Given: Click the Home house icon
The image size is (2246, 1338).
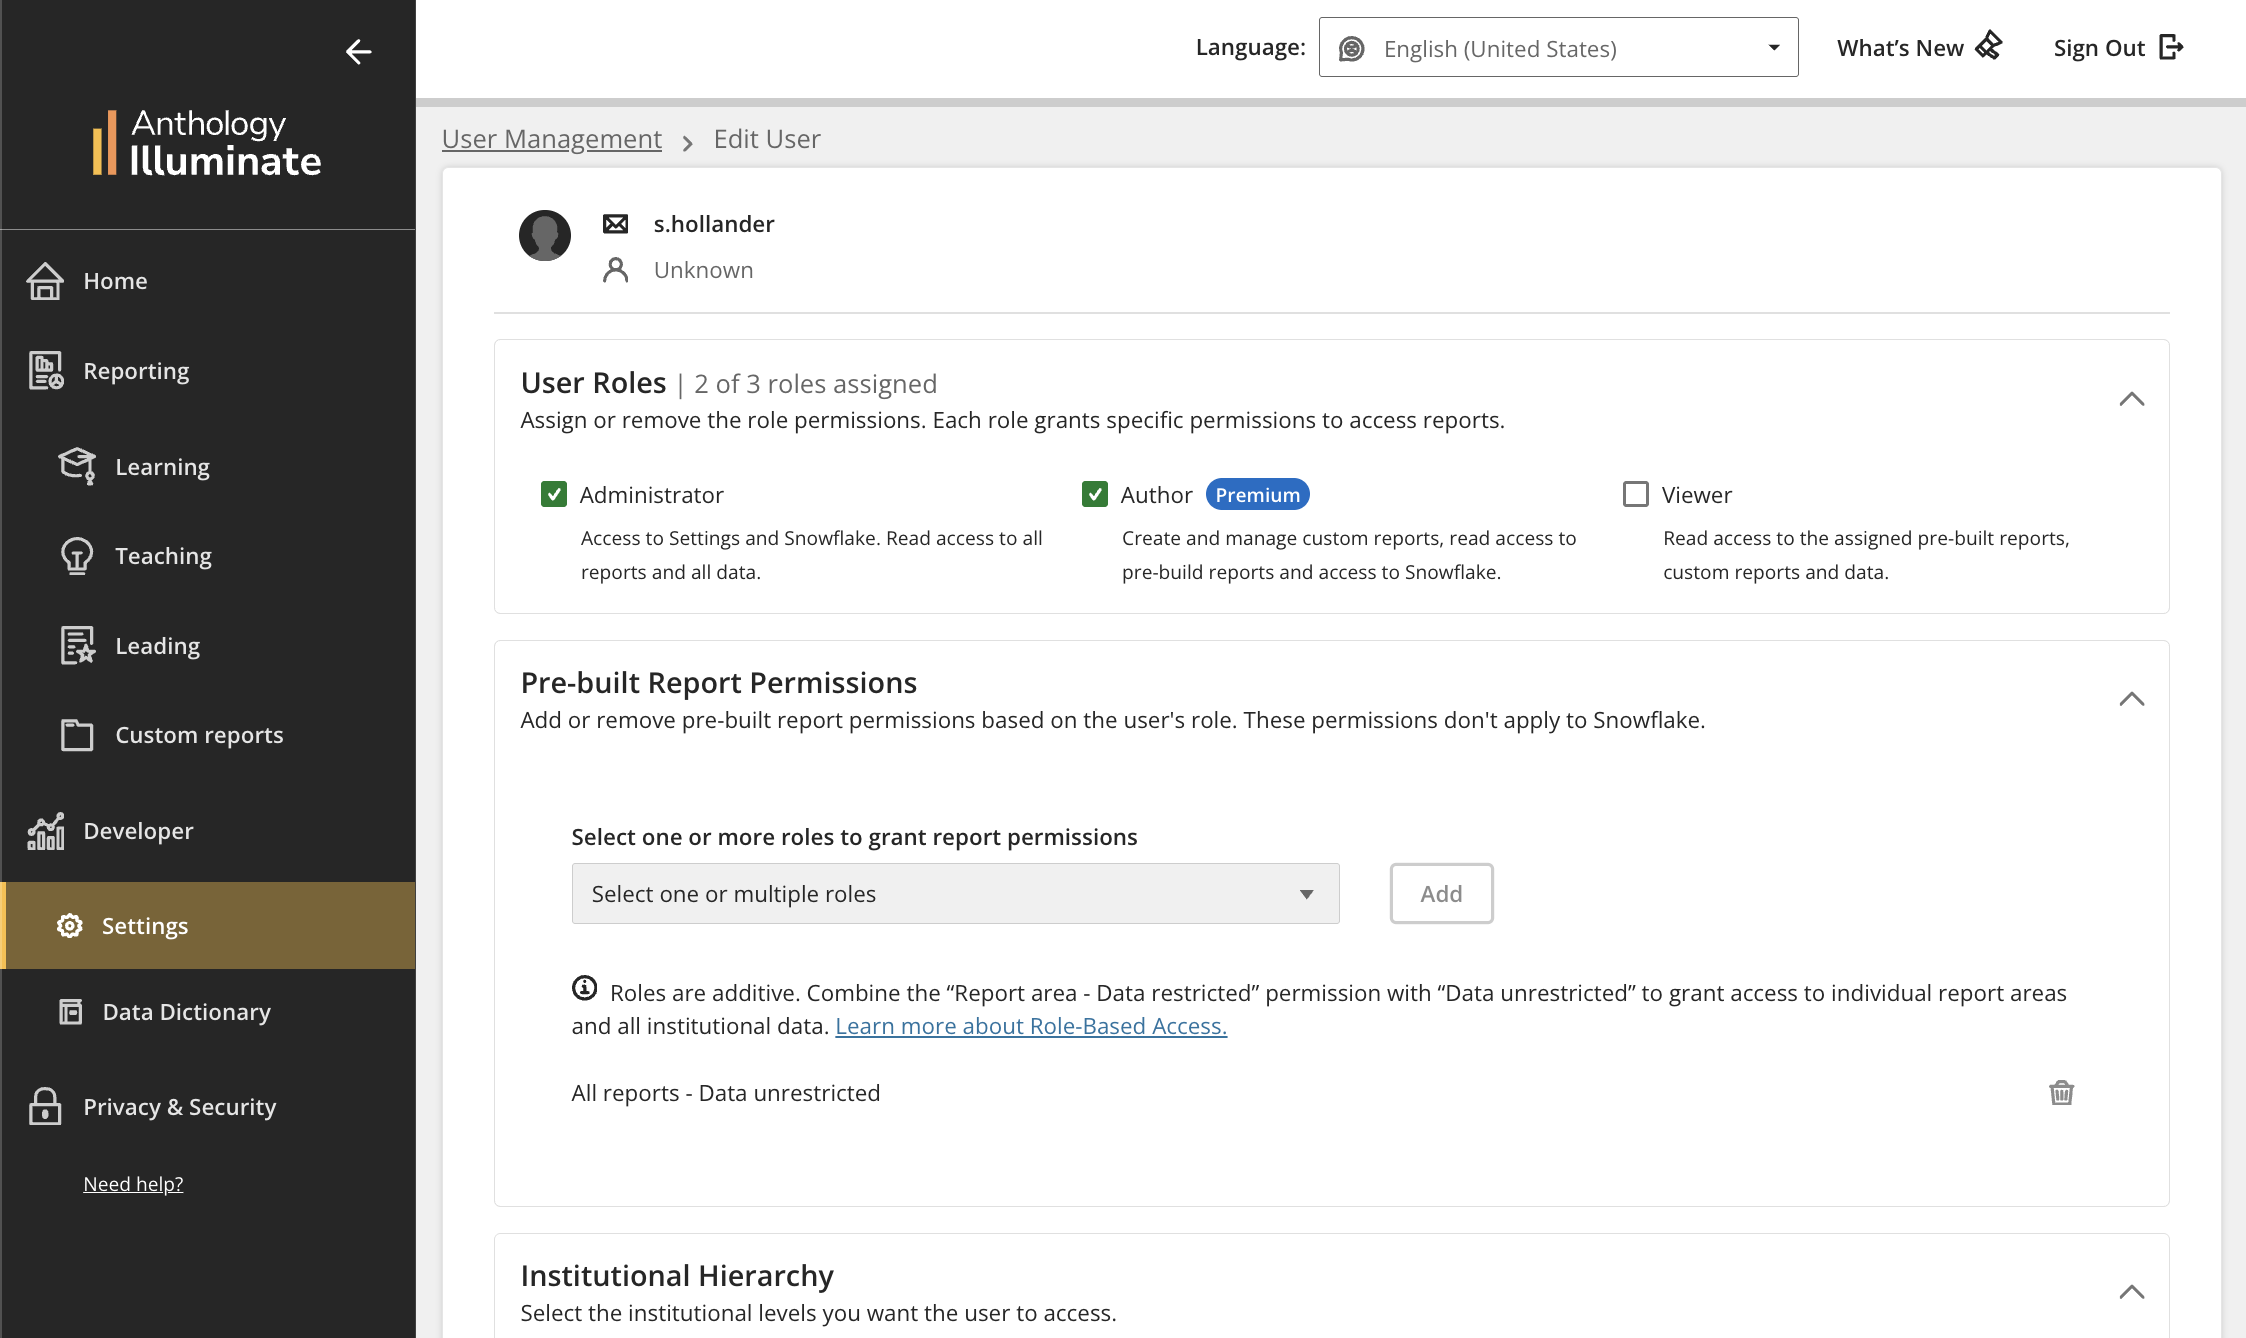Looking at the screenshot, I should point(45,281).
